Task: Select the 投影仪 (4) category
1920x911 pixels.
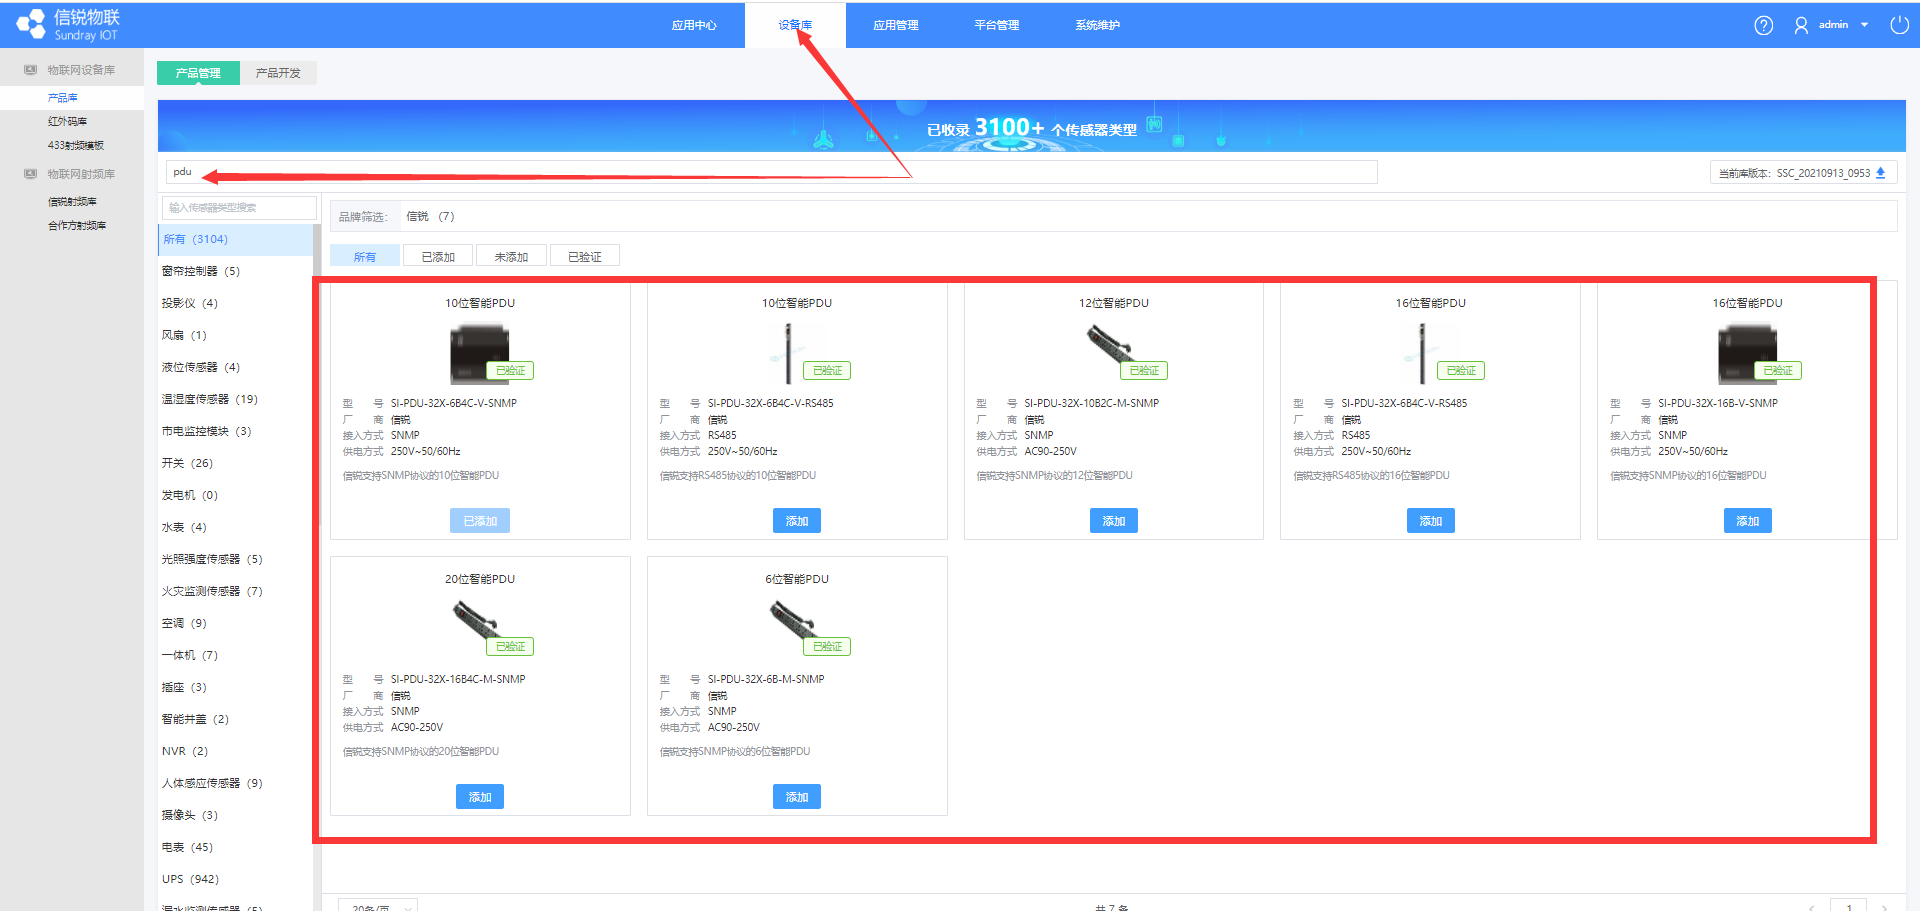Action: (235, 304)
